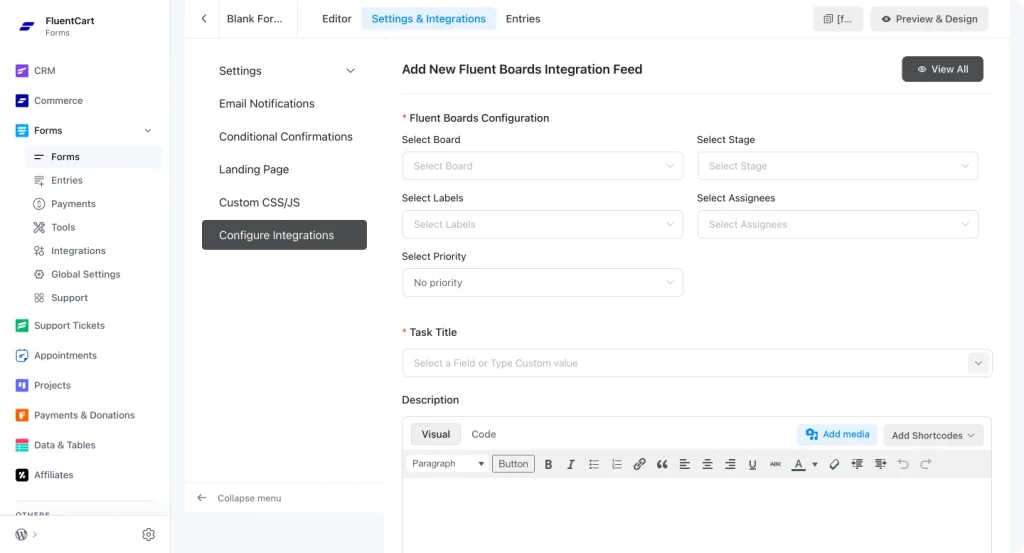The width and height of the screenshot is (1024, 553).
Task: Open the Data & Tables icon
Action: click(22, 445)
